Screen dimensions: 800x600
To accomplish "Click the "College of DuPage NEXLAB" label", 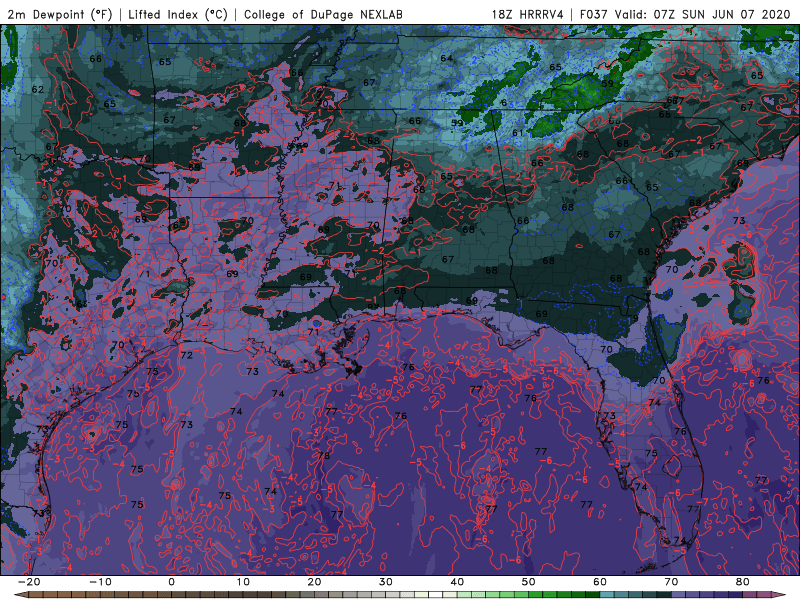I will (x=323, y=14).
